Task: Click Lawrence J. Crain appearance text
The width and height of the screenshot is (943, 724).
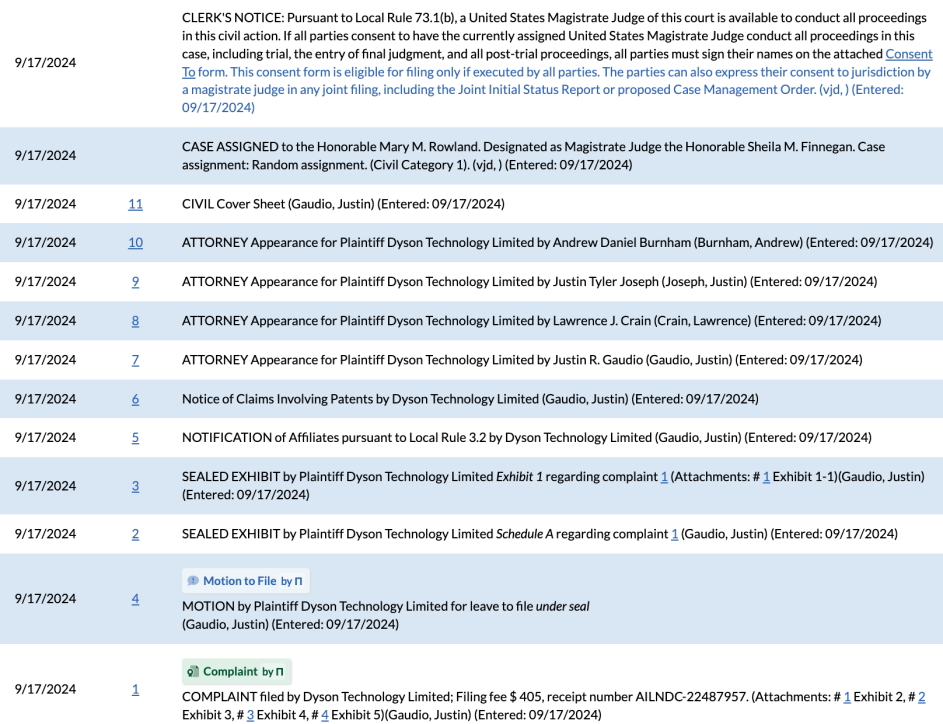Action: pos(532,321)
